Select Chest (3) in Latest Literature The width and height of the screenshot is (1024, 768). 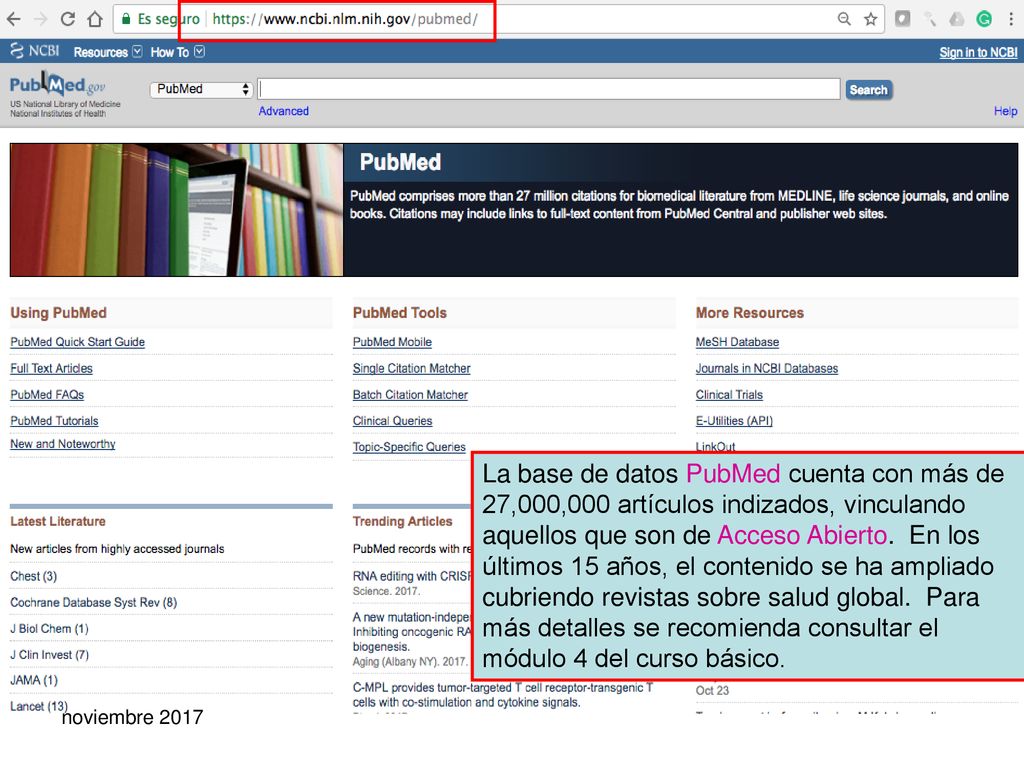33,576
